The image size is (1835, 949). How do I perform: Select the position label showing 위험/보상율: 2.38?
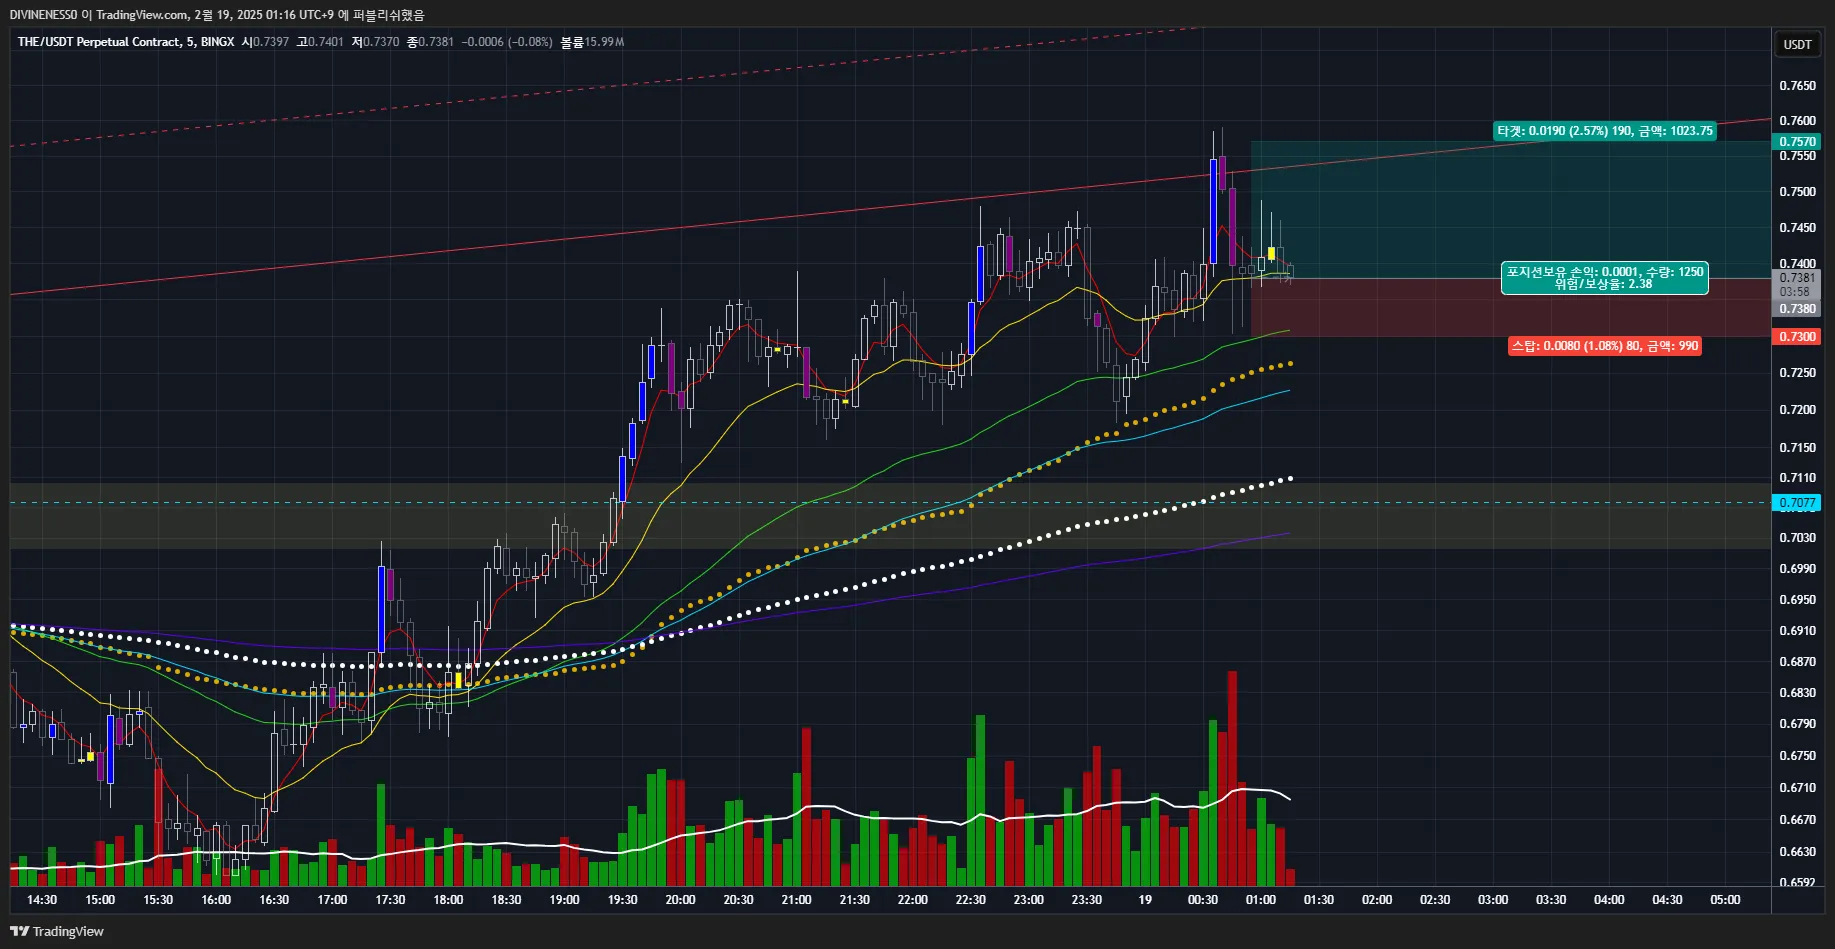1604,278
